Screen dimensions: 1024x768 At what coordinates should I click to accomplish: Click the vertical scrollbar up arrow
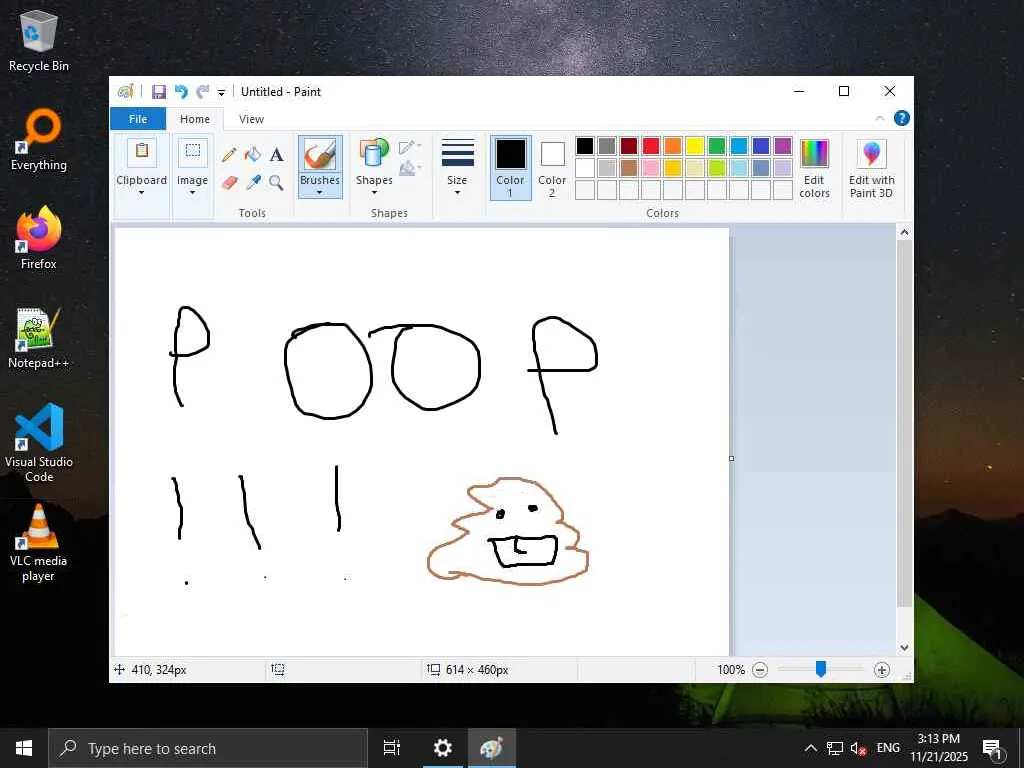point(904,232)
